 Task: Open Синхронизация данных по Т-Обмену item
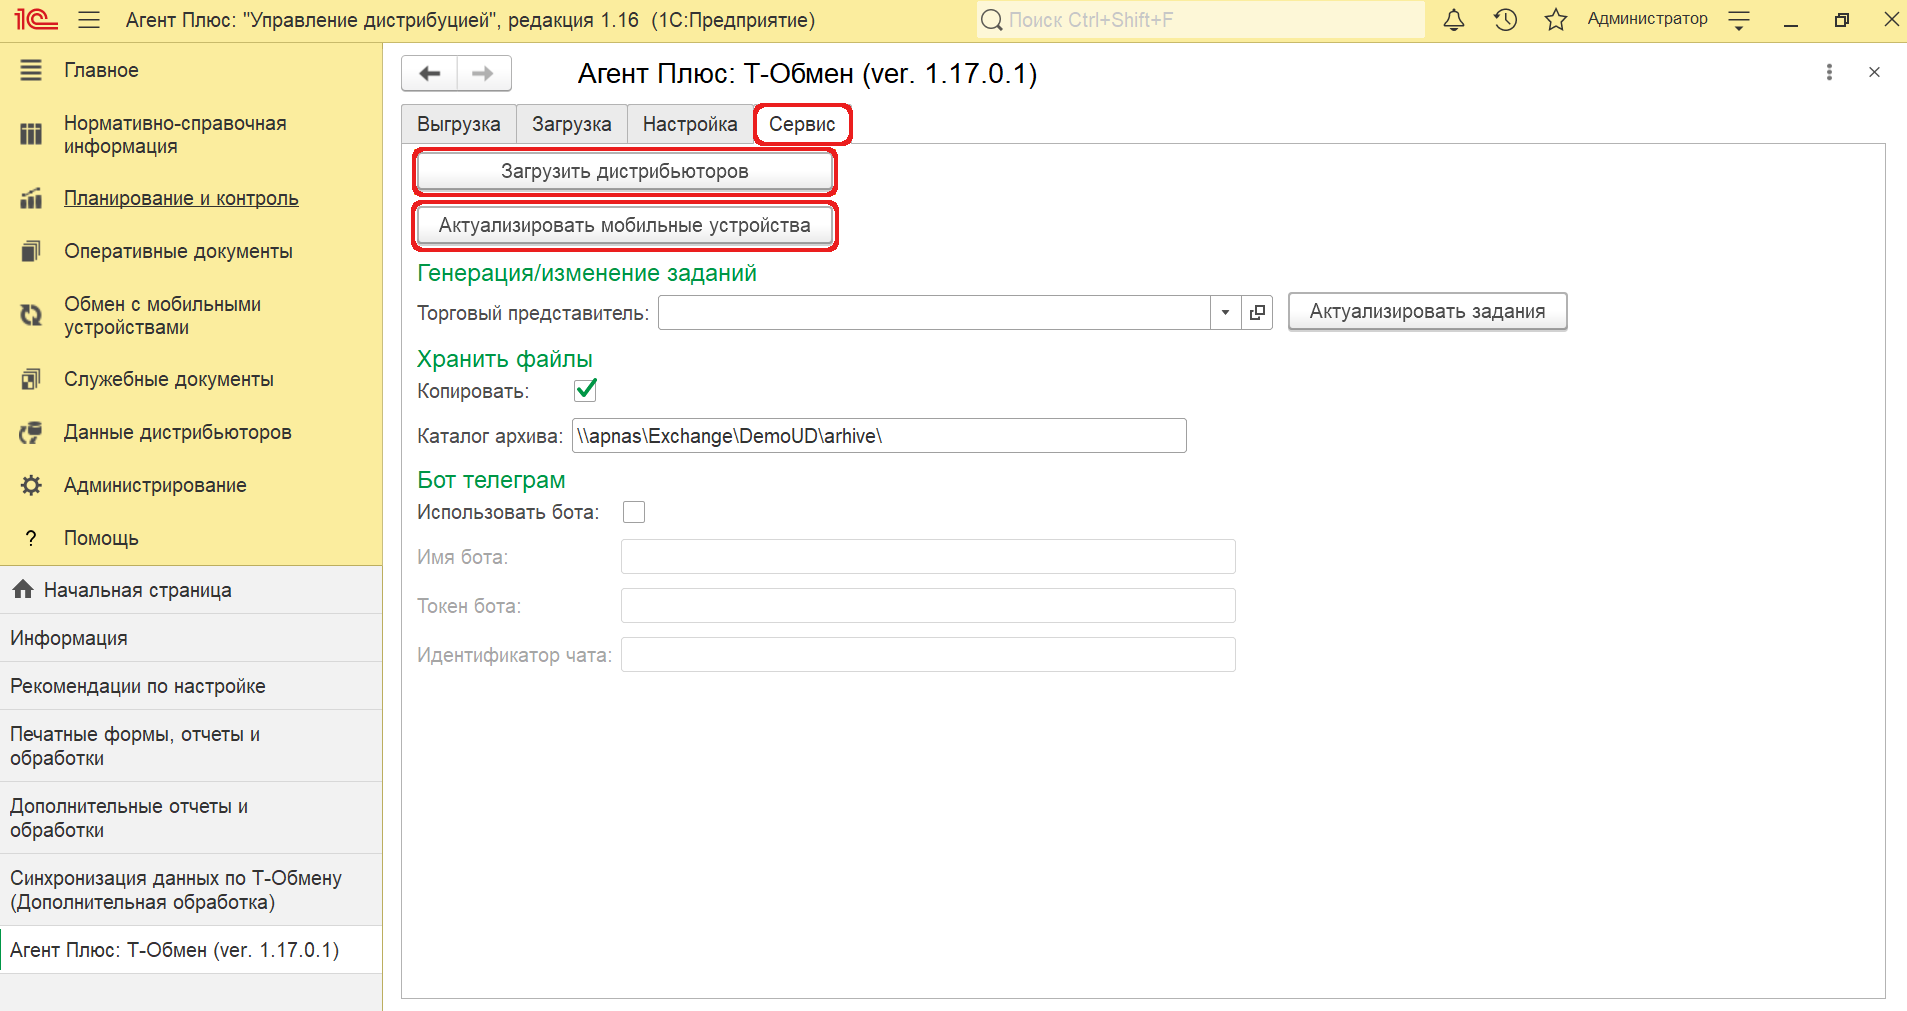[191, 890]
